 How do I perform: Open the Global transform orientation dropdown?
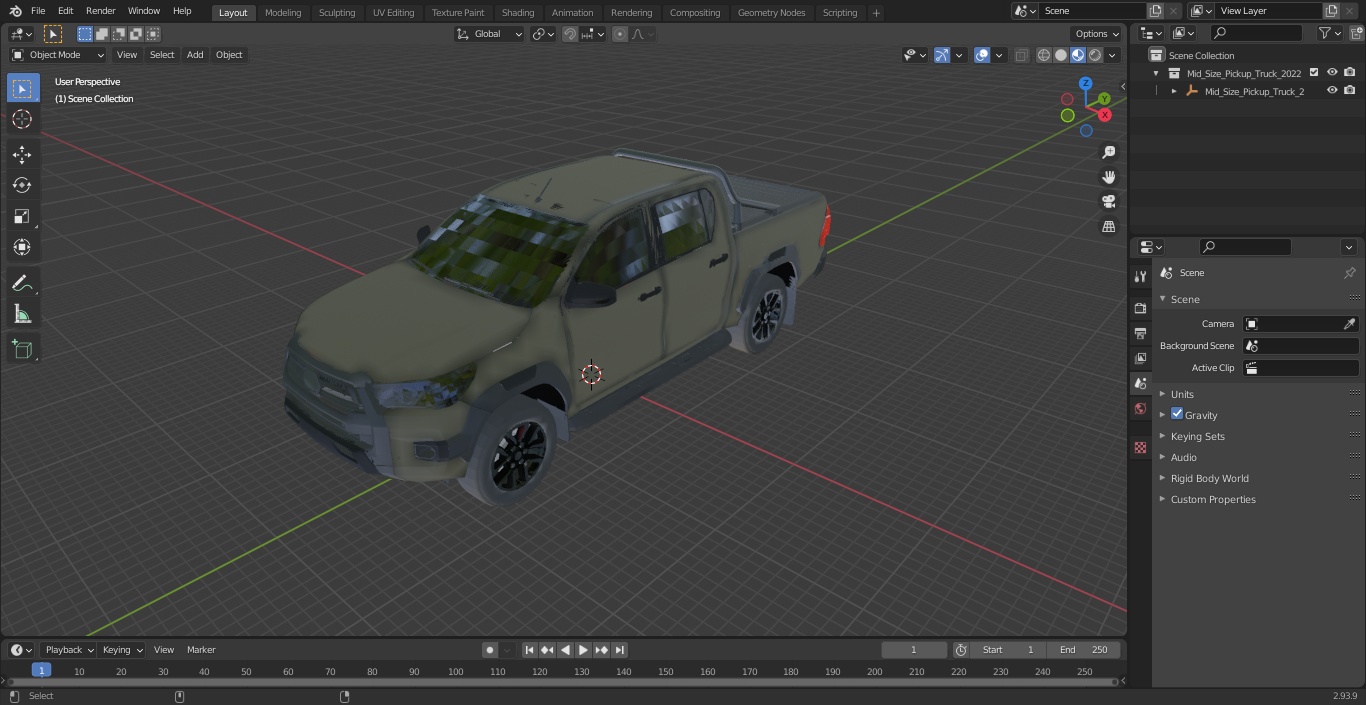pos(489,34)
